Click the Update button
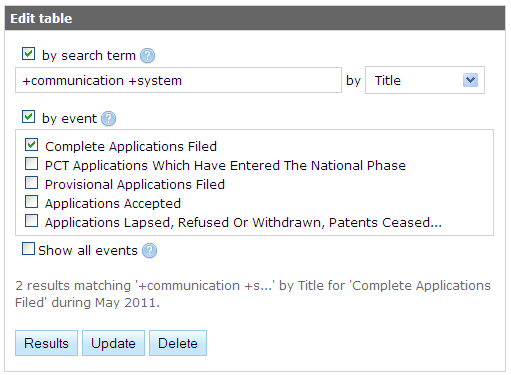Image resolution: width=511 pixels, height=375 pixels. click(113, 343)
